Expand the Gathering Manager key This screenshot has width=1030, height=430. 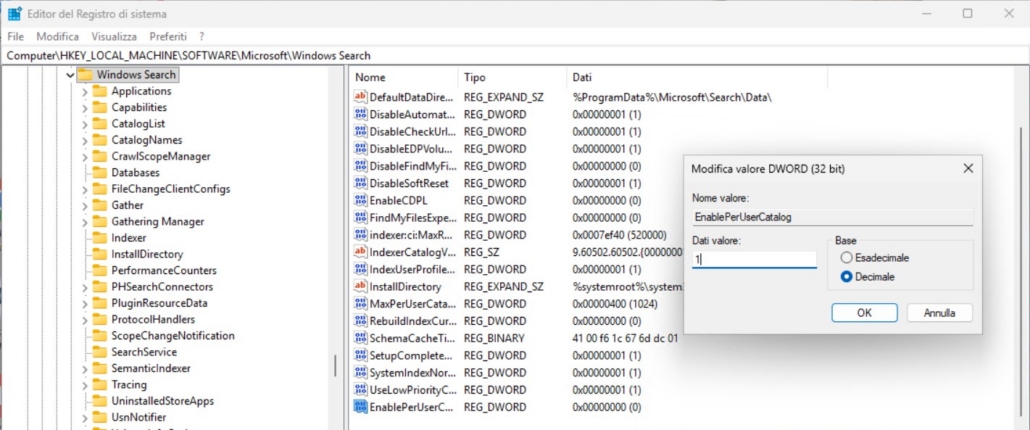click(x=85, y=222)
